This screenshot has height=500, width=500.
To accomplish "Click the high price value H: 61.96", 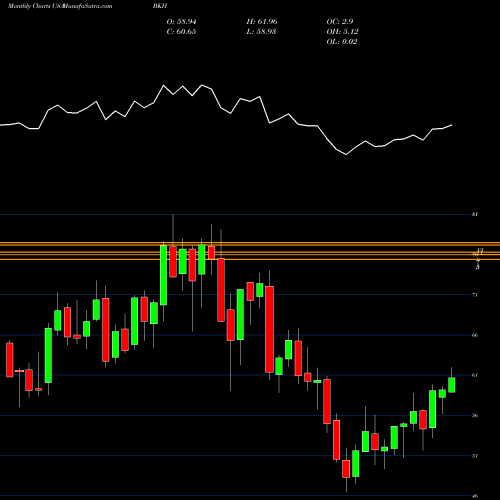I will click(x=262, y=21).
